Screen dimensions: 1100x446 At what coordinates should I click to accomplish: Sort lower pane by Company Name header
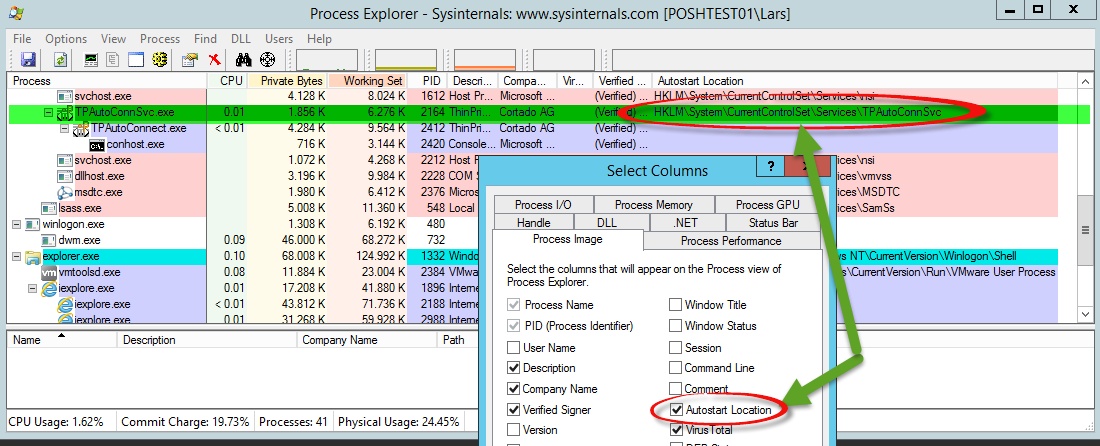pos(366,340)
